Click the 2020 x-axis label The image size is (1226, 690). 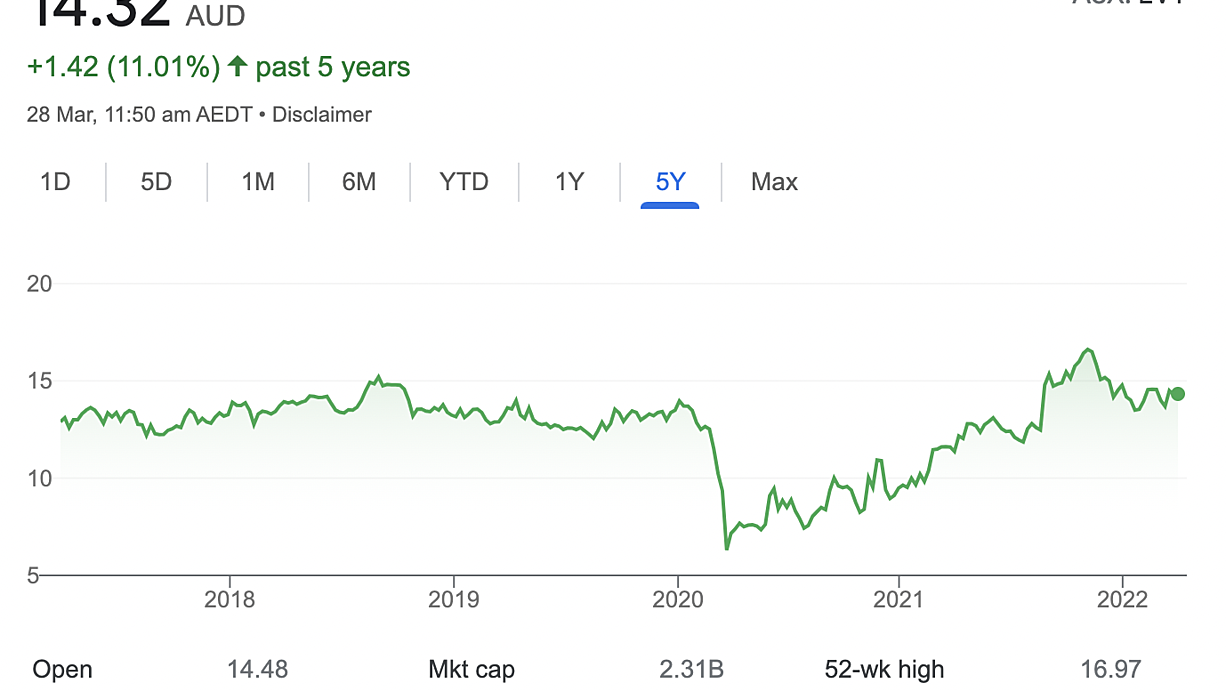pos(677,600)
